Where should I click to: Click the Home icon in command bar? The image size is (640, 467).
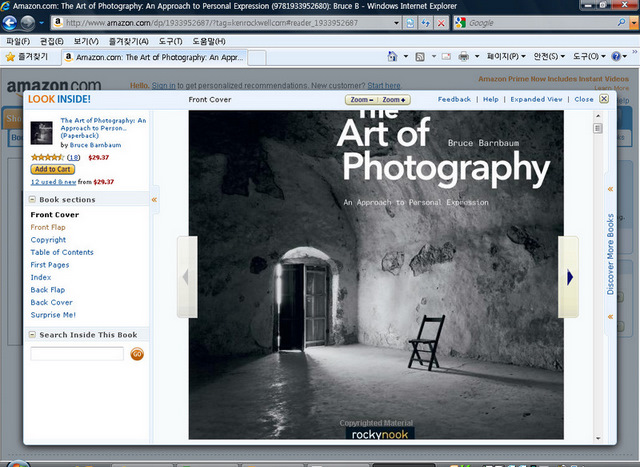tap(392, 56)
